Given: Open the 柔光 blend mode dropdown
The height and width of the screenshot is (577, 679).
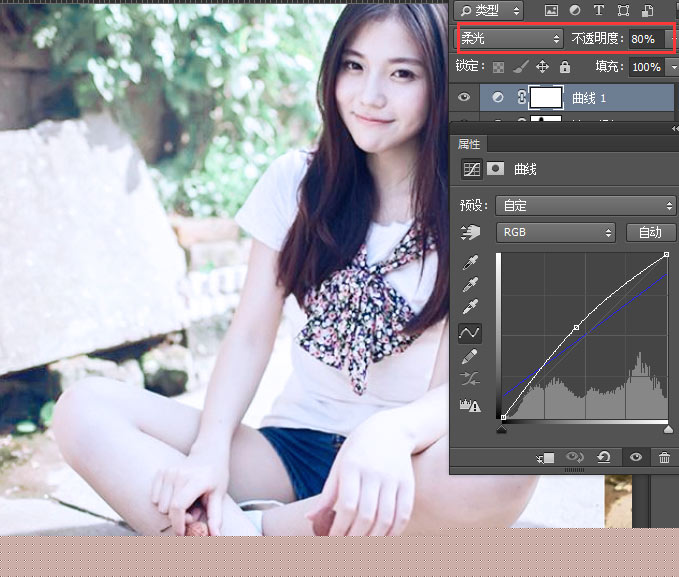Looking at the screenshot, I should point(510,39).
